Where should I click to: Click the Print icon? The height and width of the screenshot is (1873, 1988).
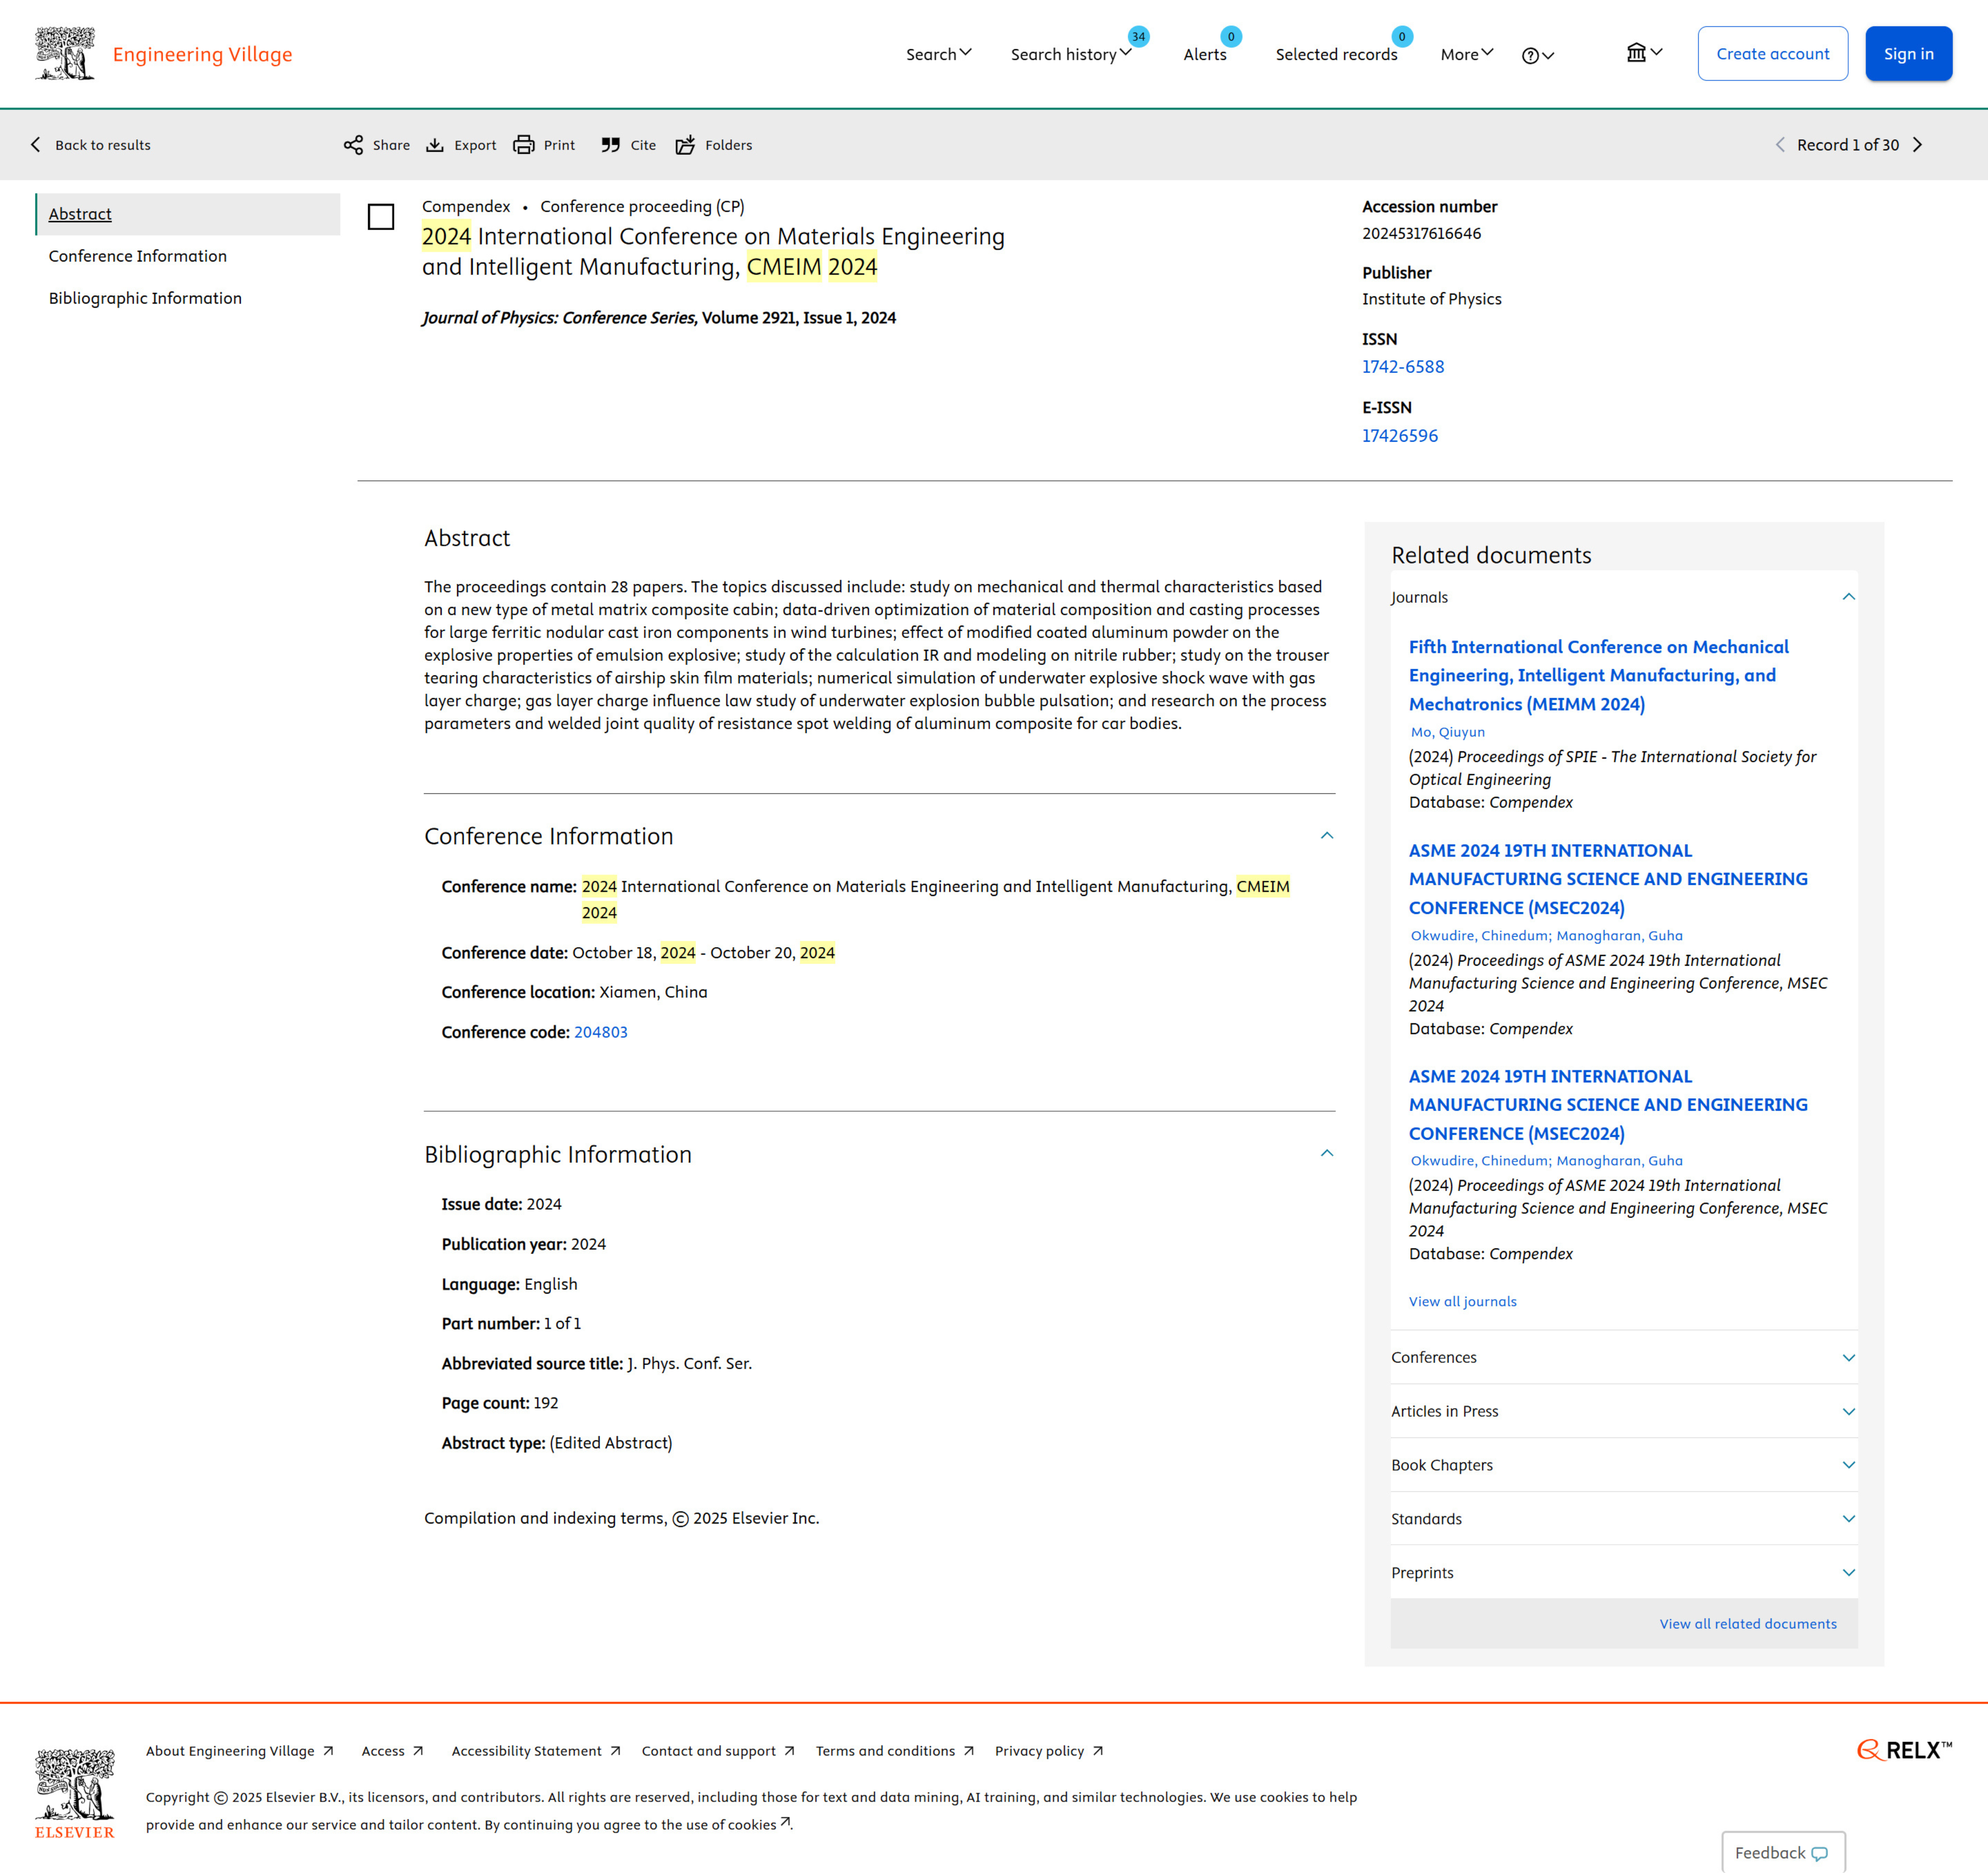point(523,145)
